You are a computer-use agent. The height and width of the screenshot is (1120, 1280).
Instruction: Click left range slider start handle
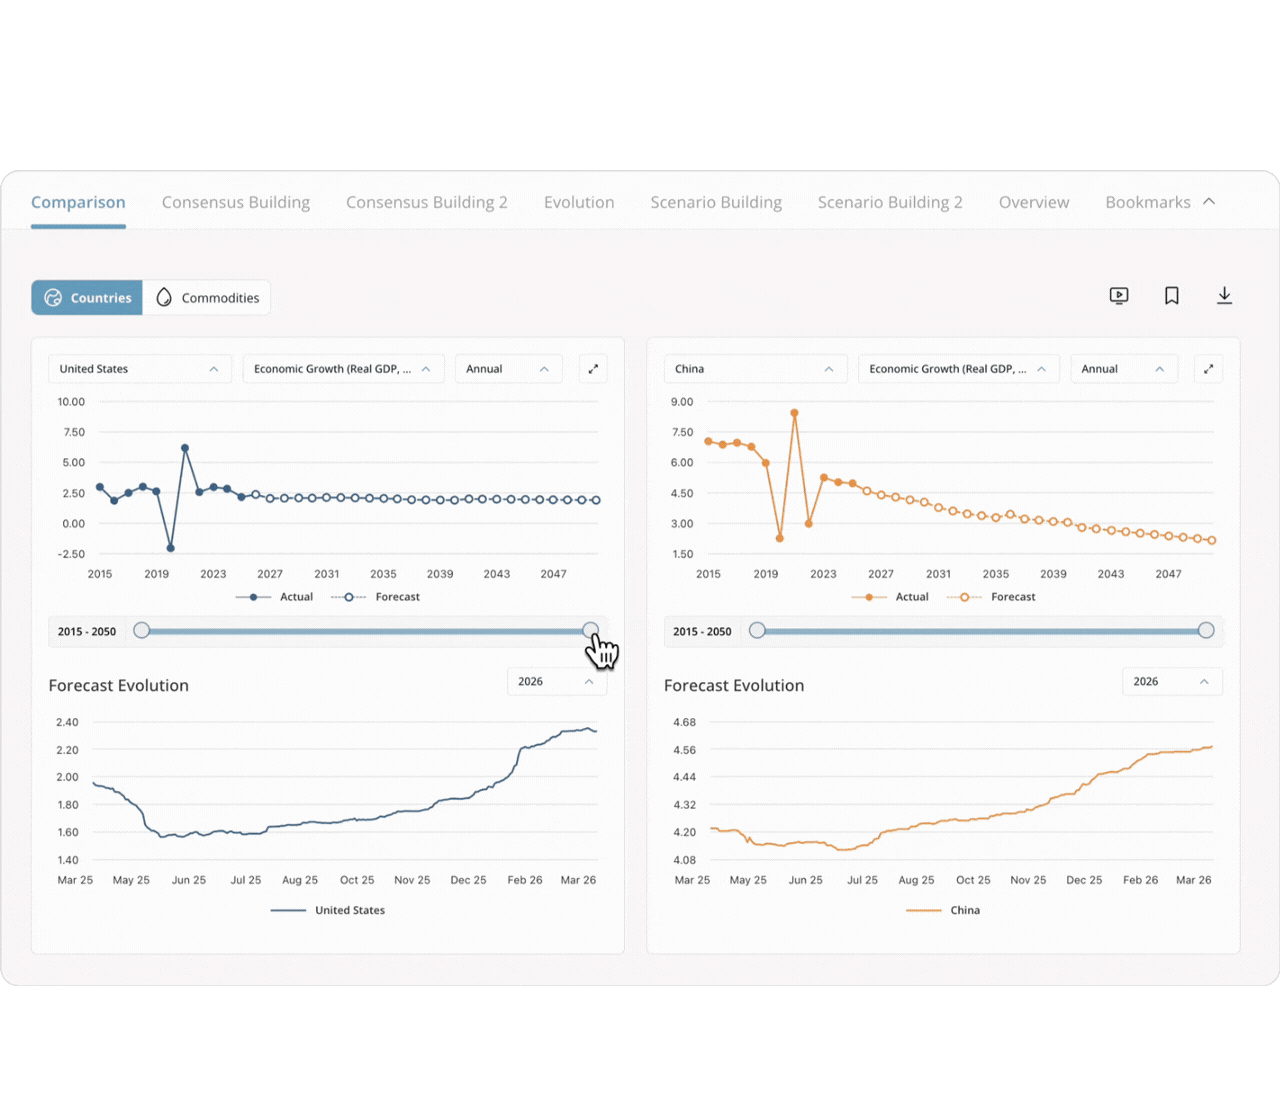[x=142, y=630]
